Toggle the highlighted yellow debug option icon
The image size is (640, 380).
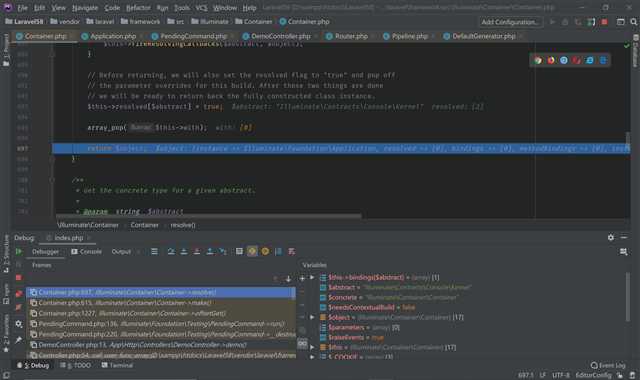point(252,251)
